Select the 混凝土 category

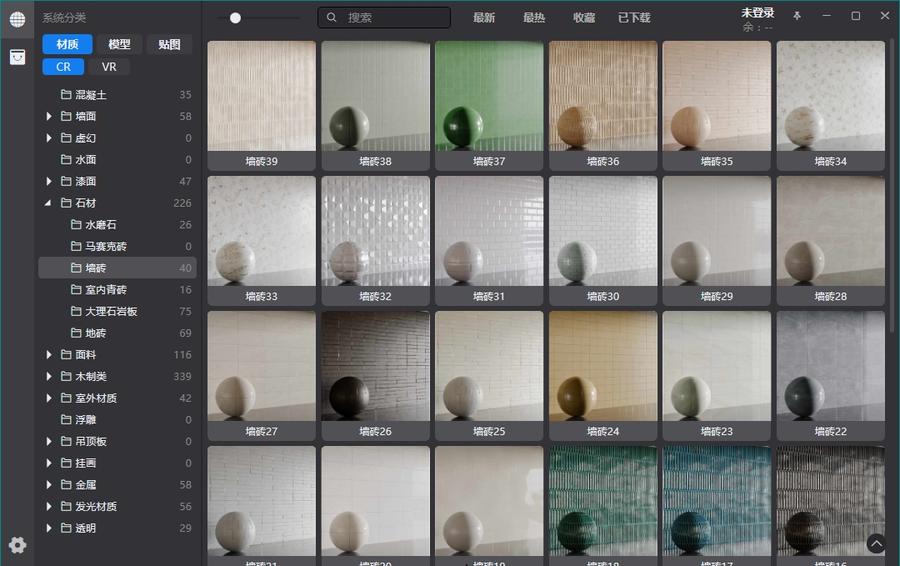point(117,94)
